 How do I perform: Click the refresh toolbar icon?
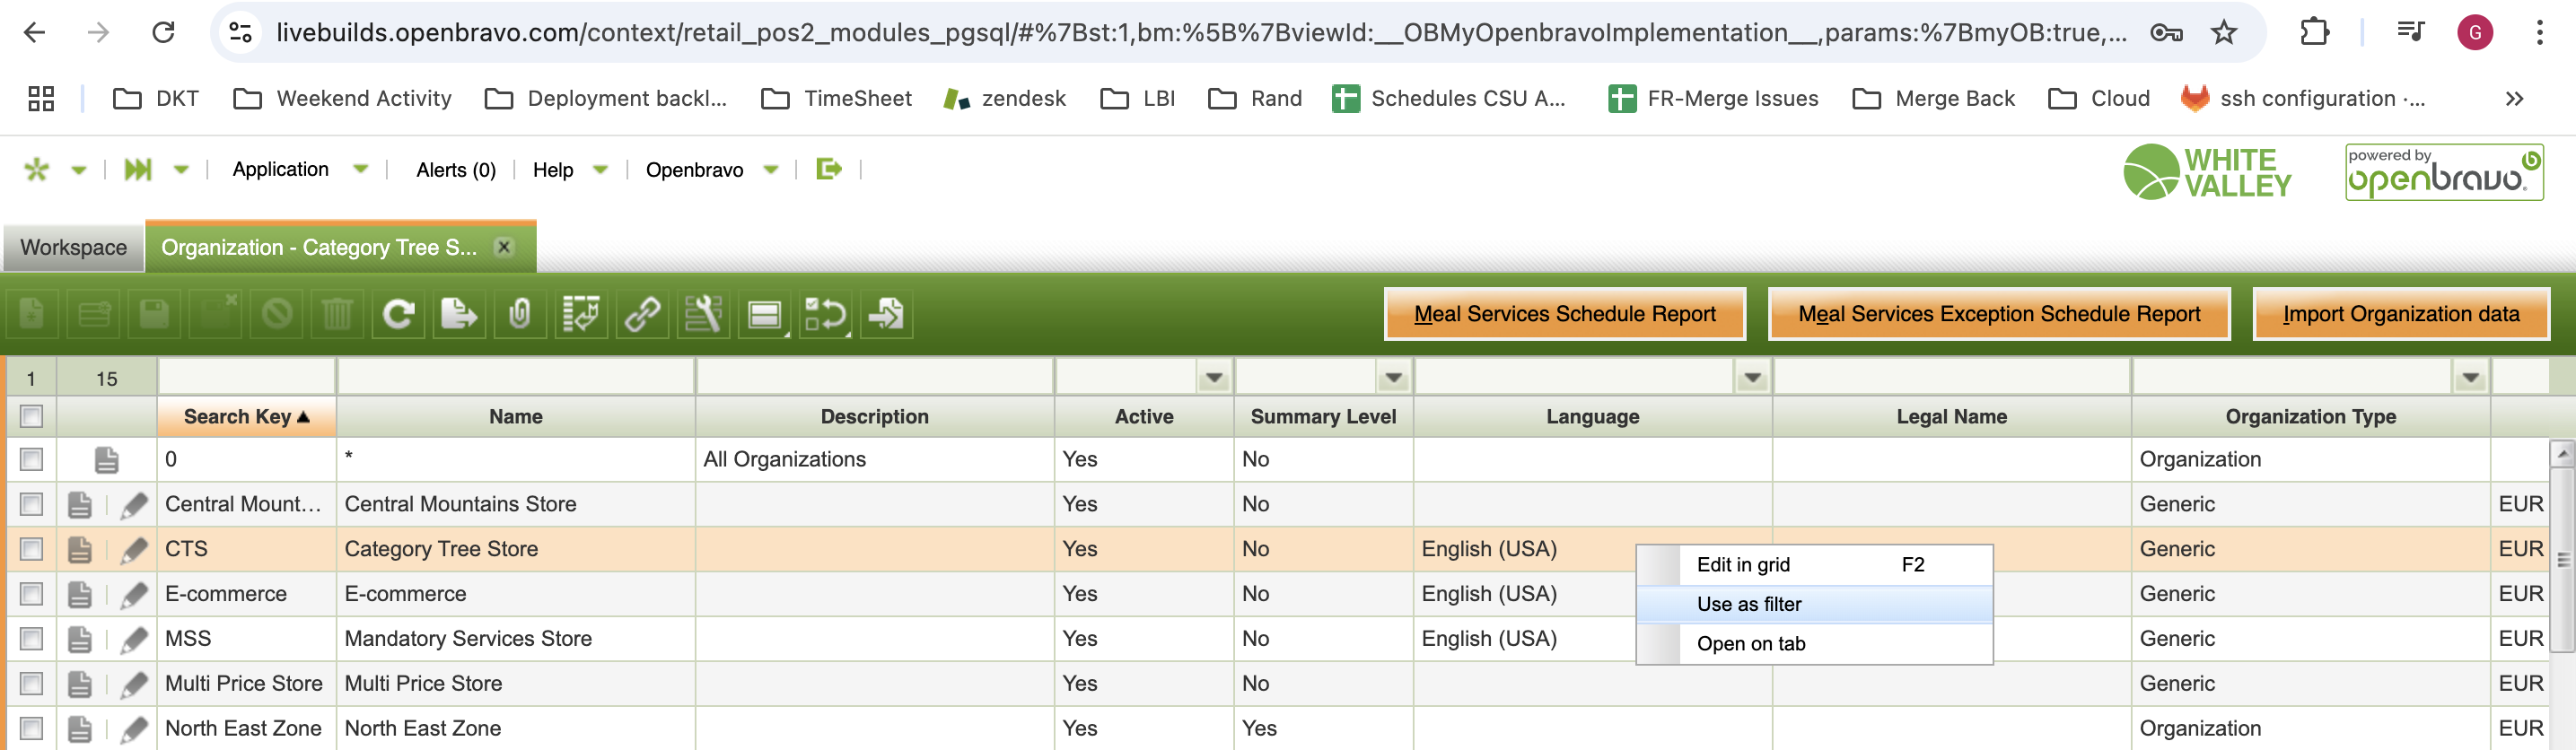[x=398, y=314]
